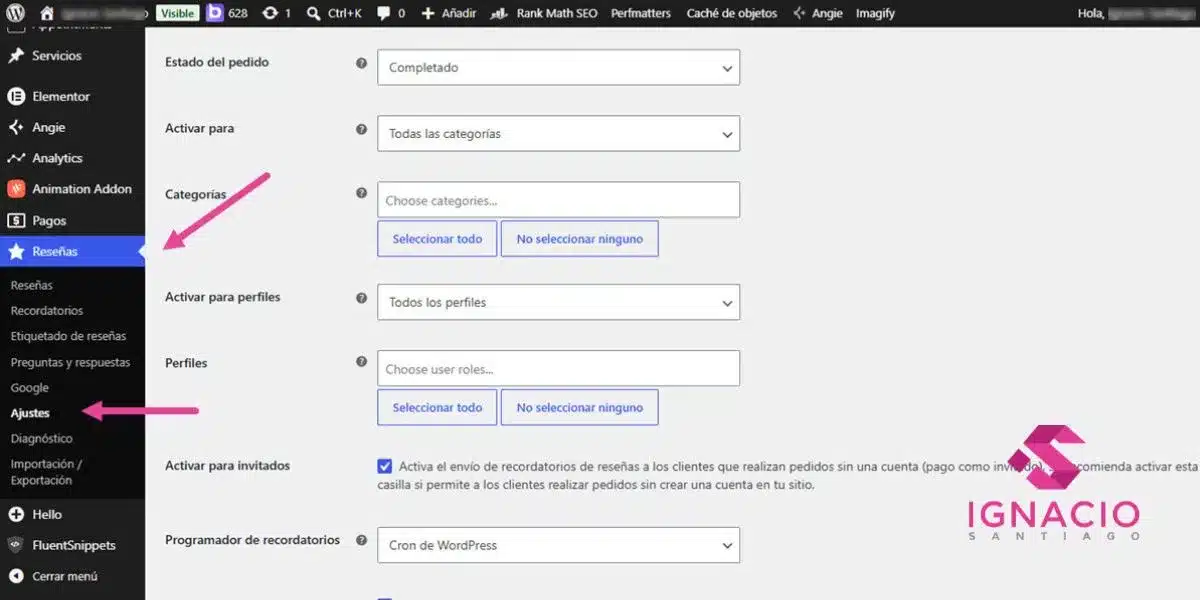This screenshot has width=1200, height=600.
Task: Open the WordPress logo menu
Action: tap(16, 13)
